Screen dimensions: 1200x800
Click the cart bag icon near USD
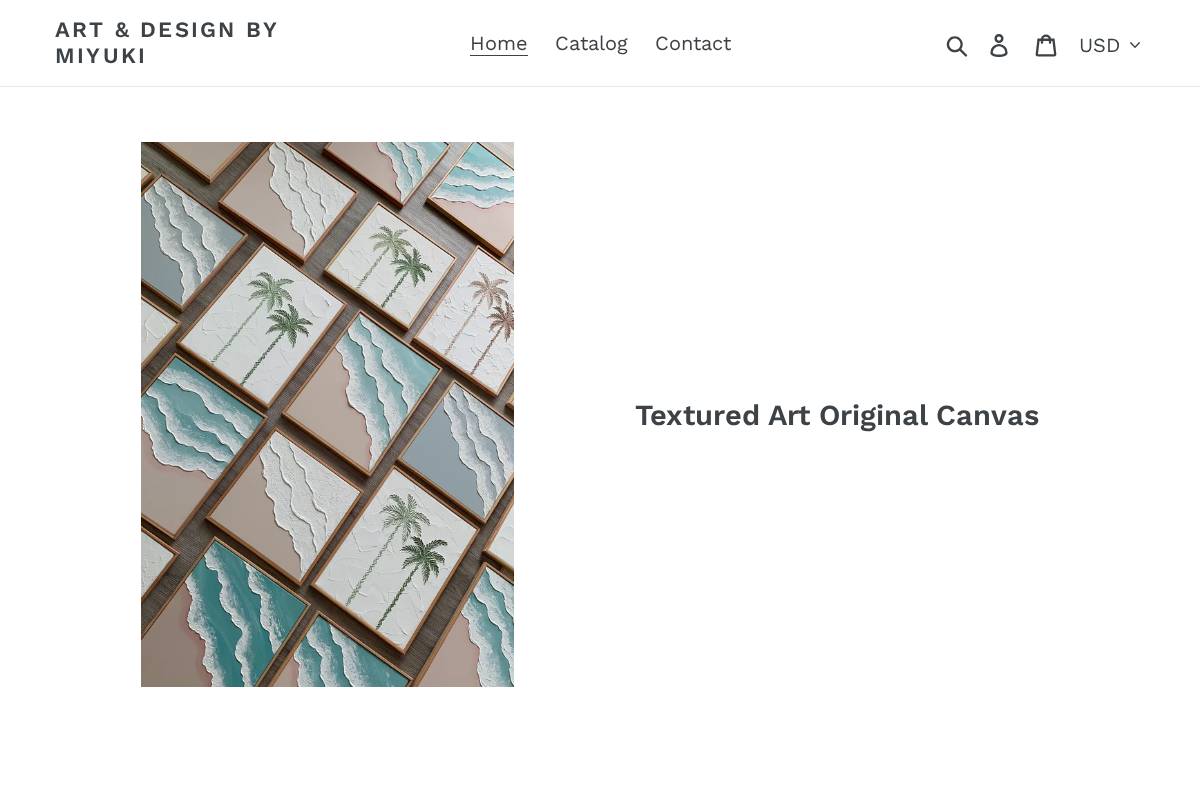[1046, 44]
